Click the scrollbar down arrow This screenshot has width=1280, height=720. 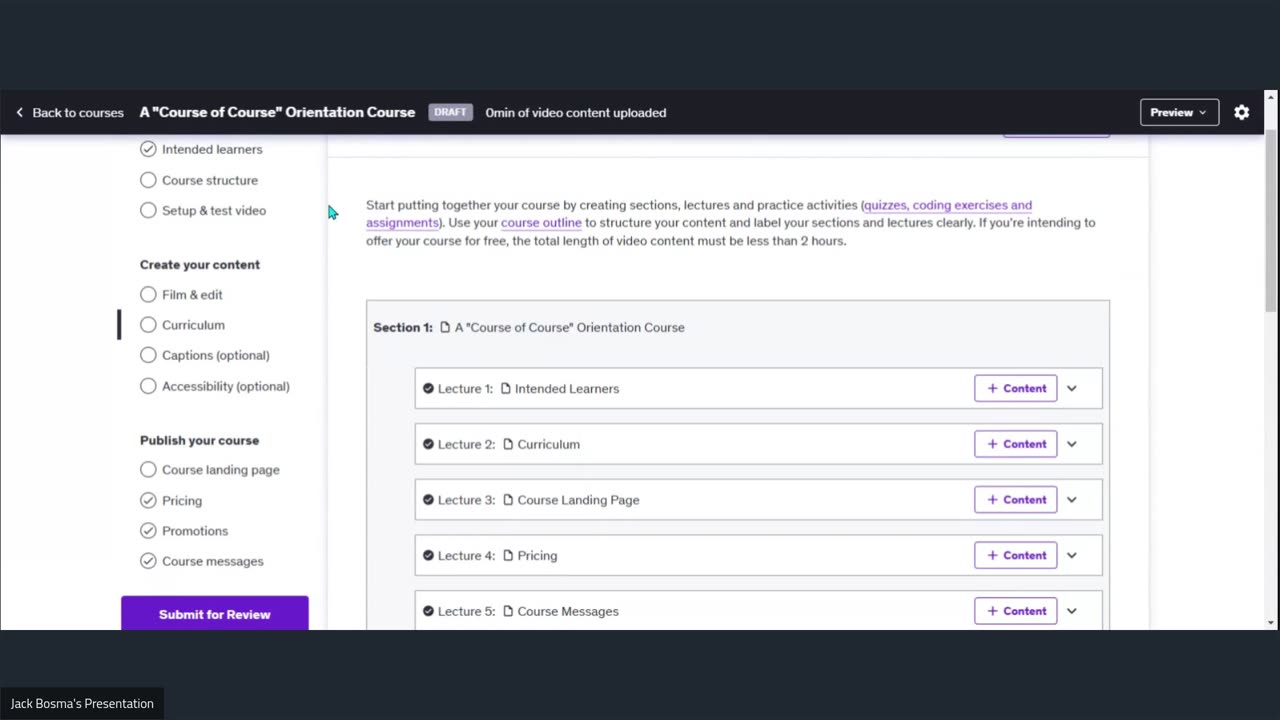pyautogui.click(x=1271, y=623)
